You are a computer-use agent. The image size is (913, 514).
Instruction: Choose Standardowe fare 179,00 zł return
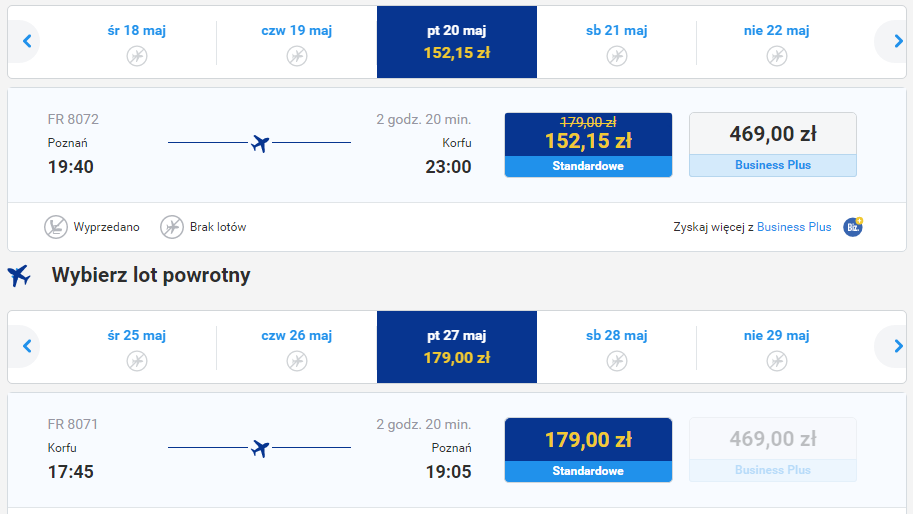pos(588,450)
